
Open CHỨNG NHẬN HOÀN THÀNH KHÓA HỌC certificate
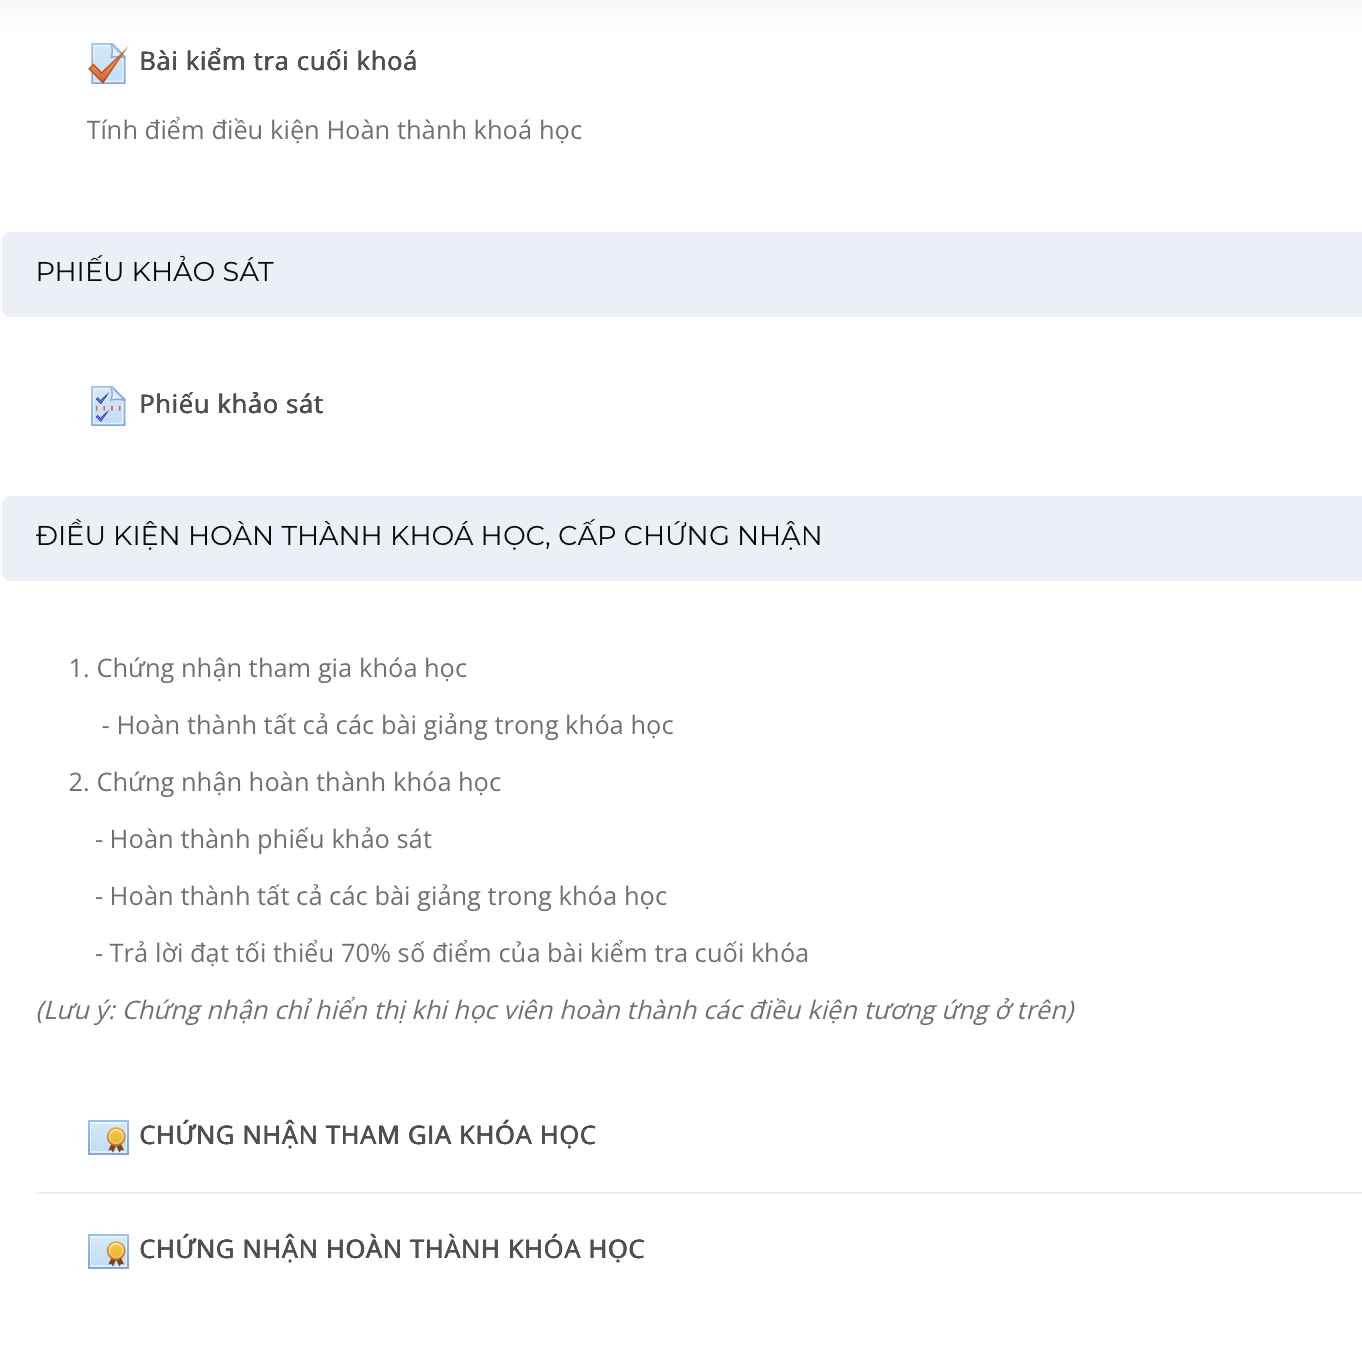click(x=392, y=1250)
